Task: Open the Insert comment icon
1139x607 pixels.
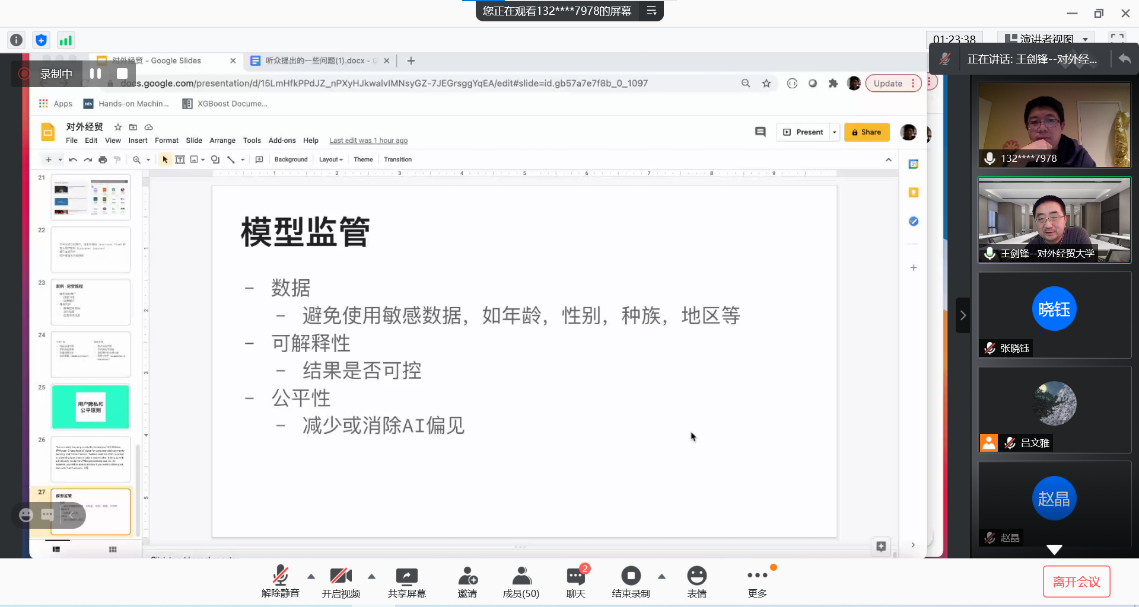Action: [x=259, y=159]
